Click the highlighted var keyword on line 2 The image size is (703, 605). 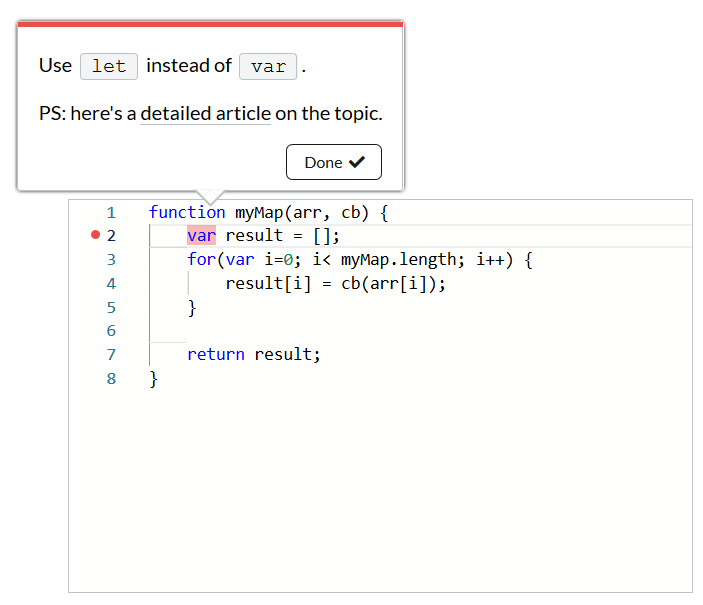click(x=201, y=236)
